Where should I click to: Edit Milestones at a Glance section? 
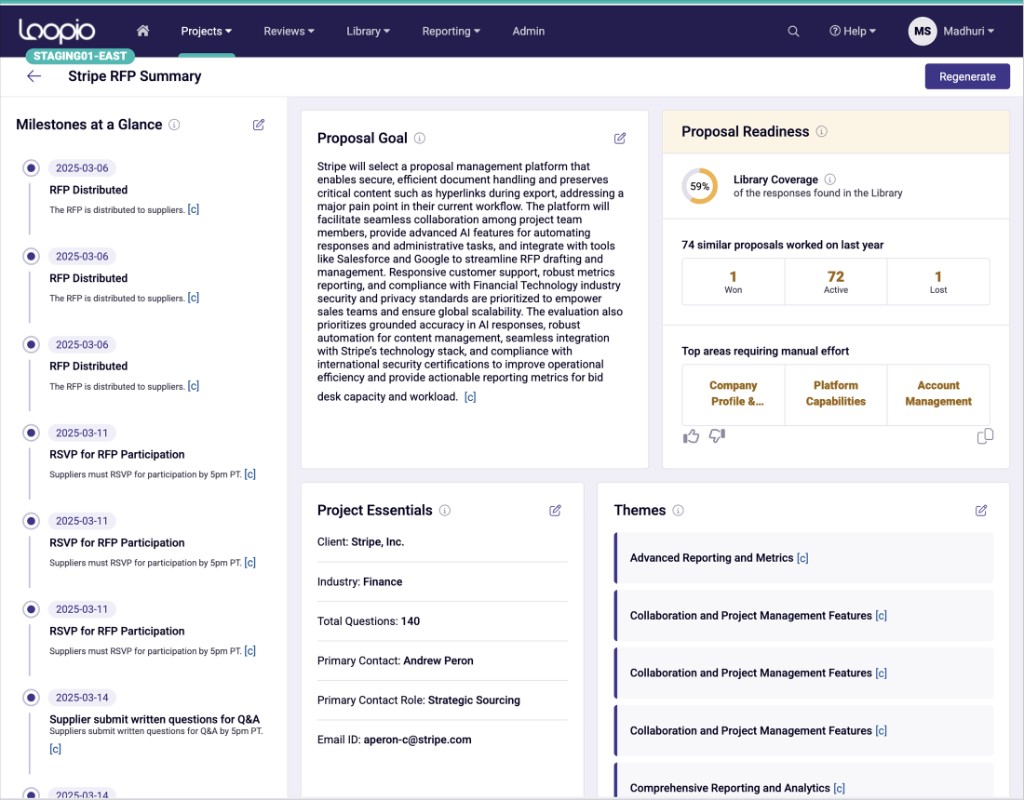(259, 125)
